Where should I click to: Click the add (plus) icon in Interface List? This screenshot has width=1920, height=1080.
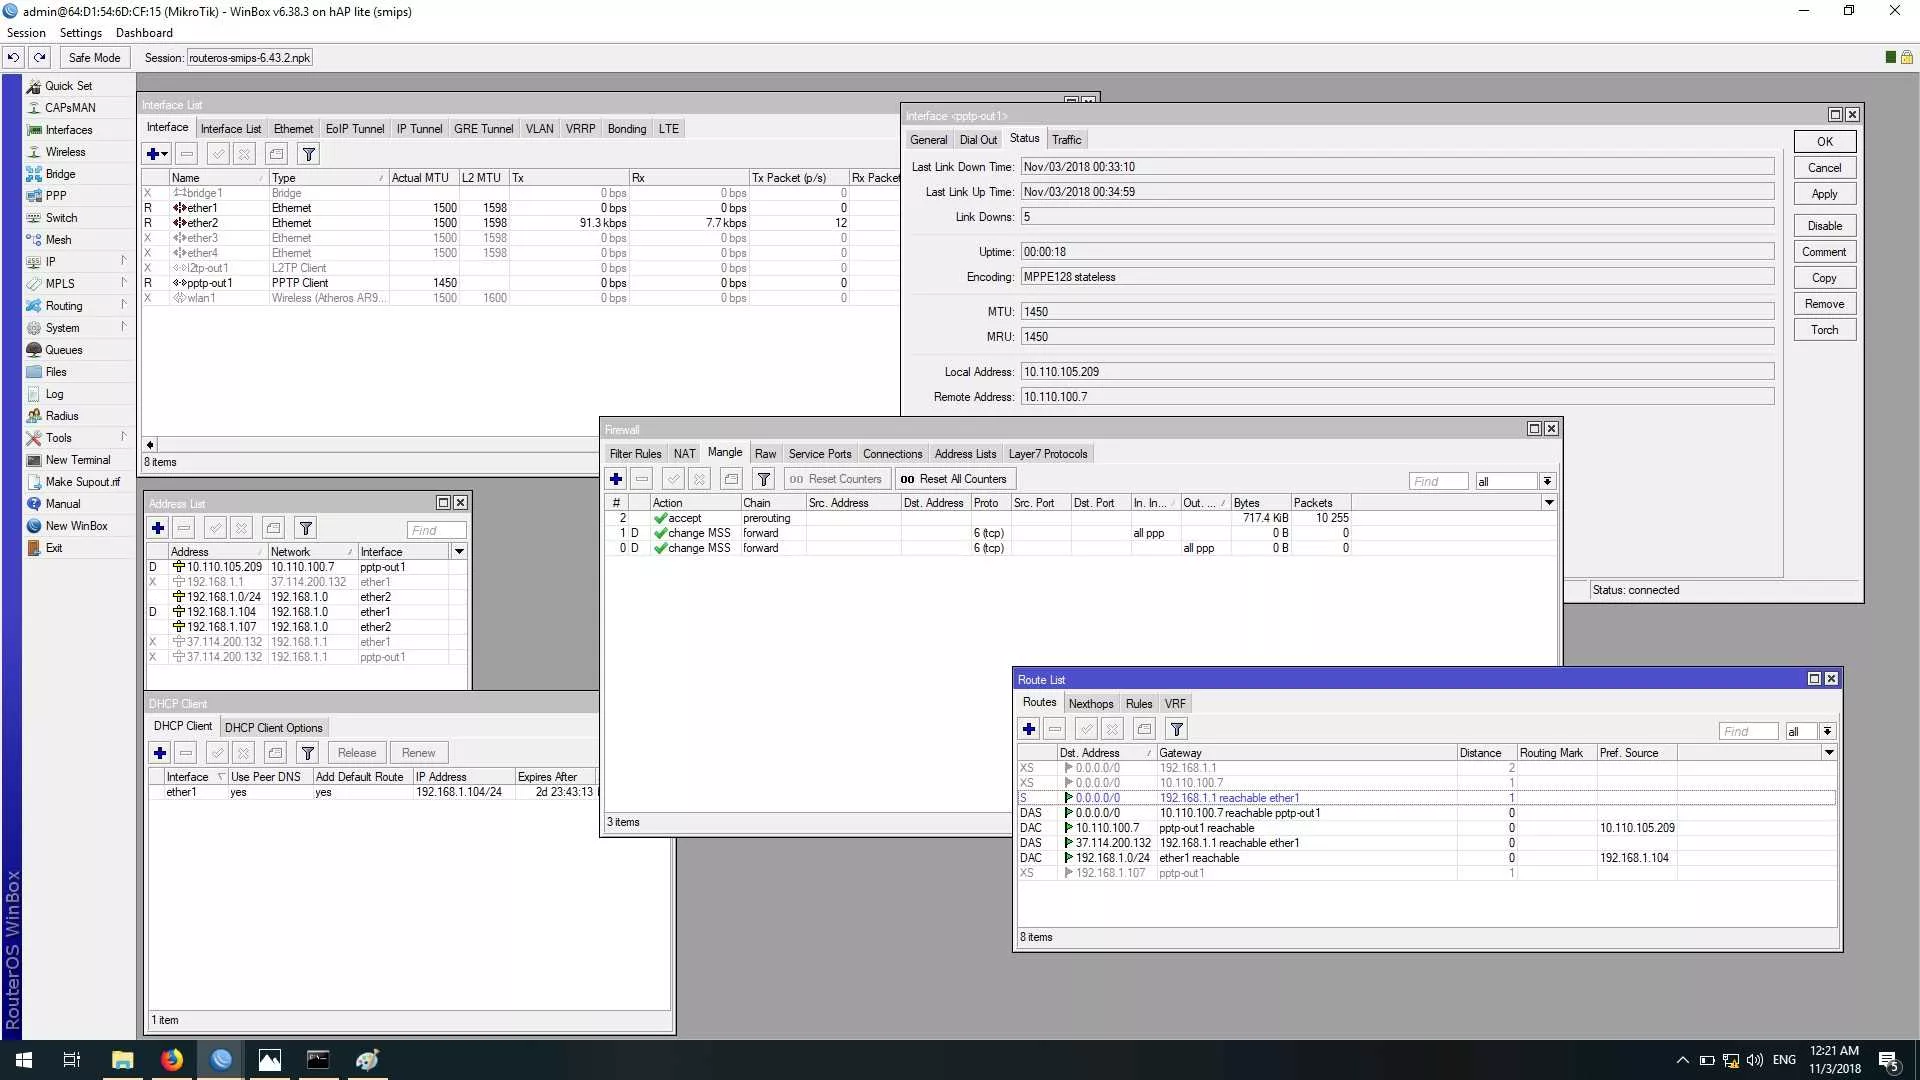click(156, 154)
